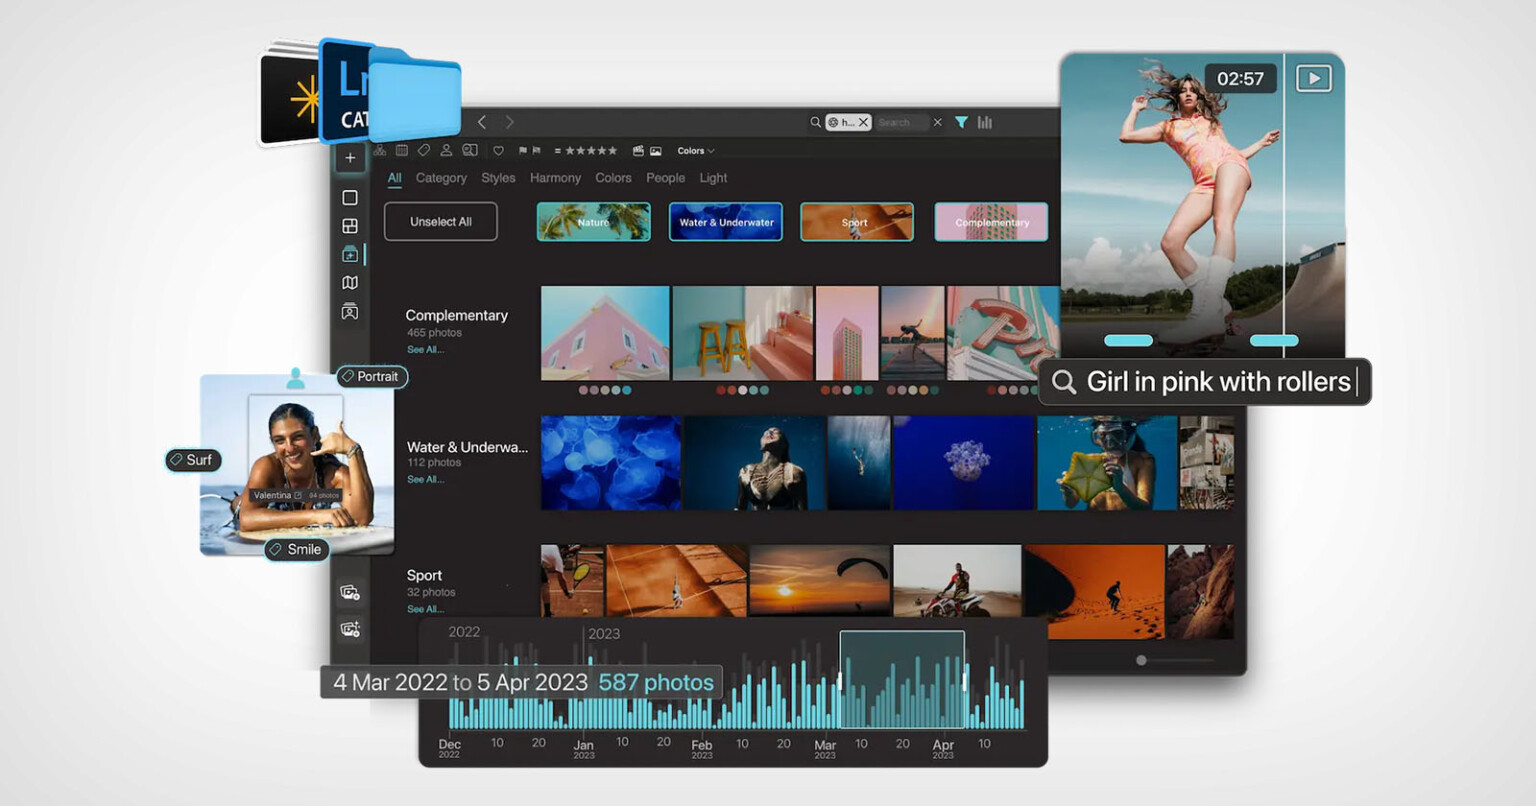Open the blue jellyfish thumbnail
The width and height of the screenshot is (1536, 806).
(x=611, y=463)
